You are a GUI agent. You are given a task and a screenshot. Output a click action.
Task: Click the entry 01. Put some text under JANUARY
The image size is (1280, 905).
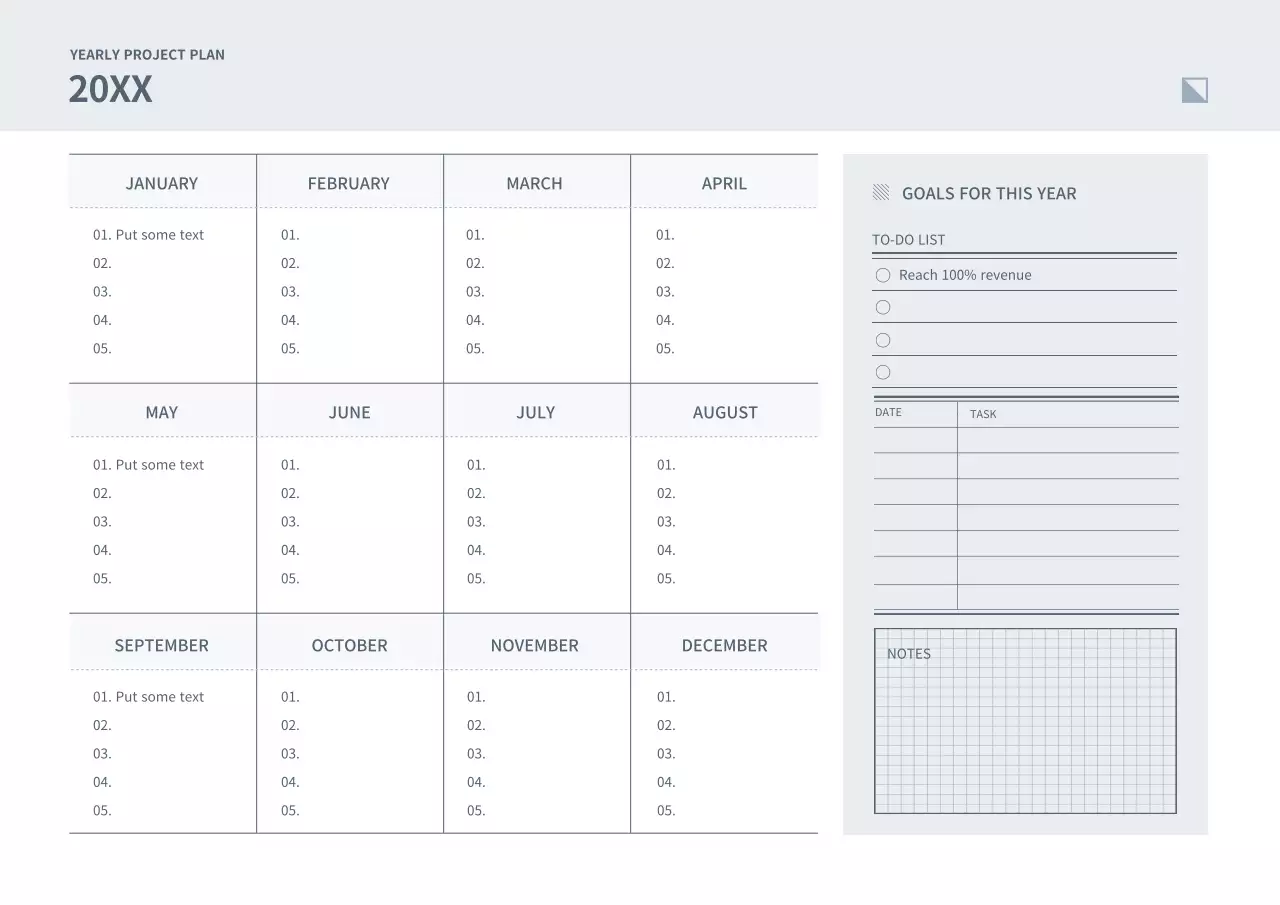pos(148,234)
